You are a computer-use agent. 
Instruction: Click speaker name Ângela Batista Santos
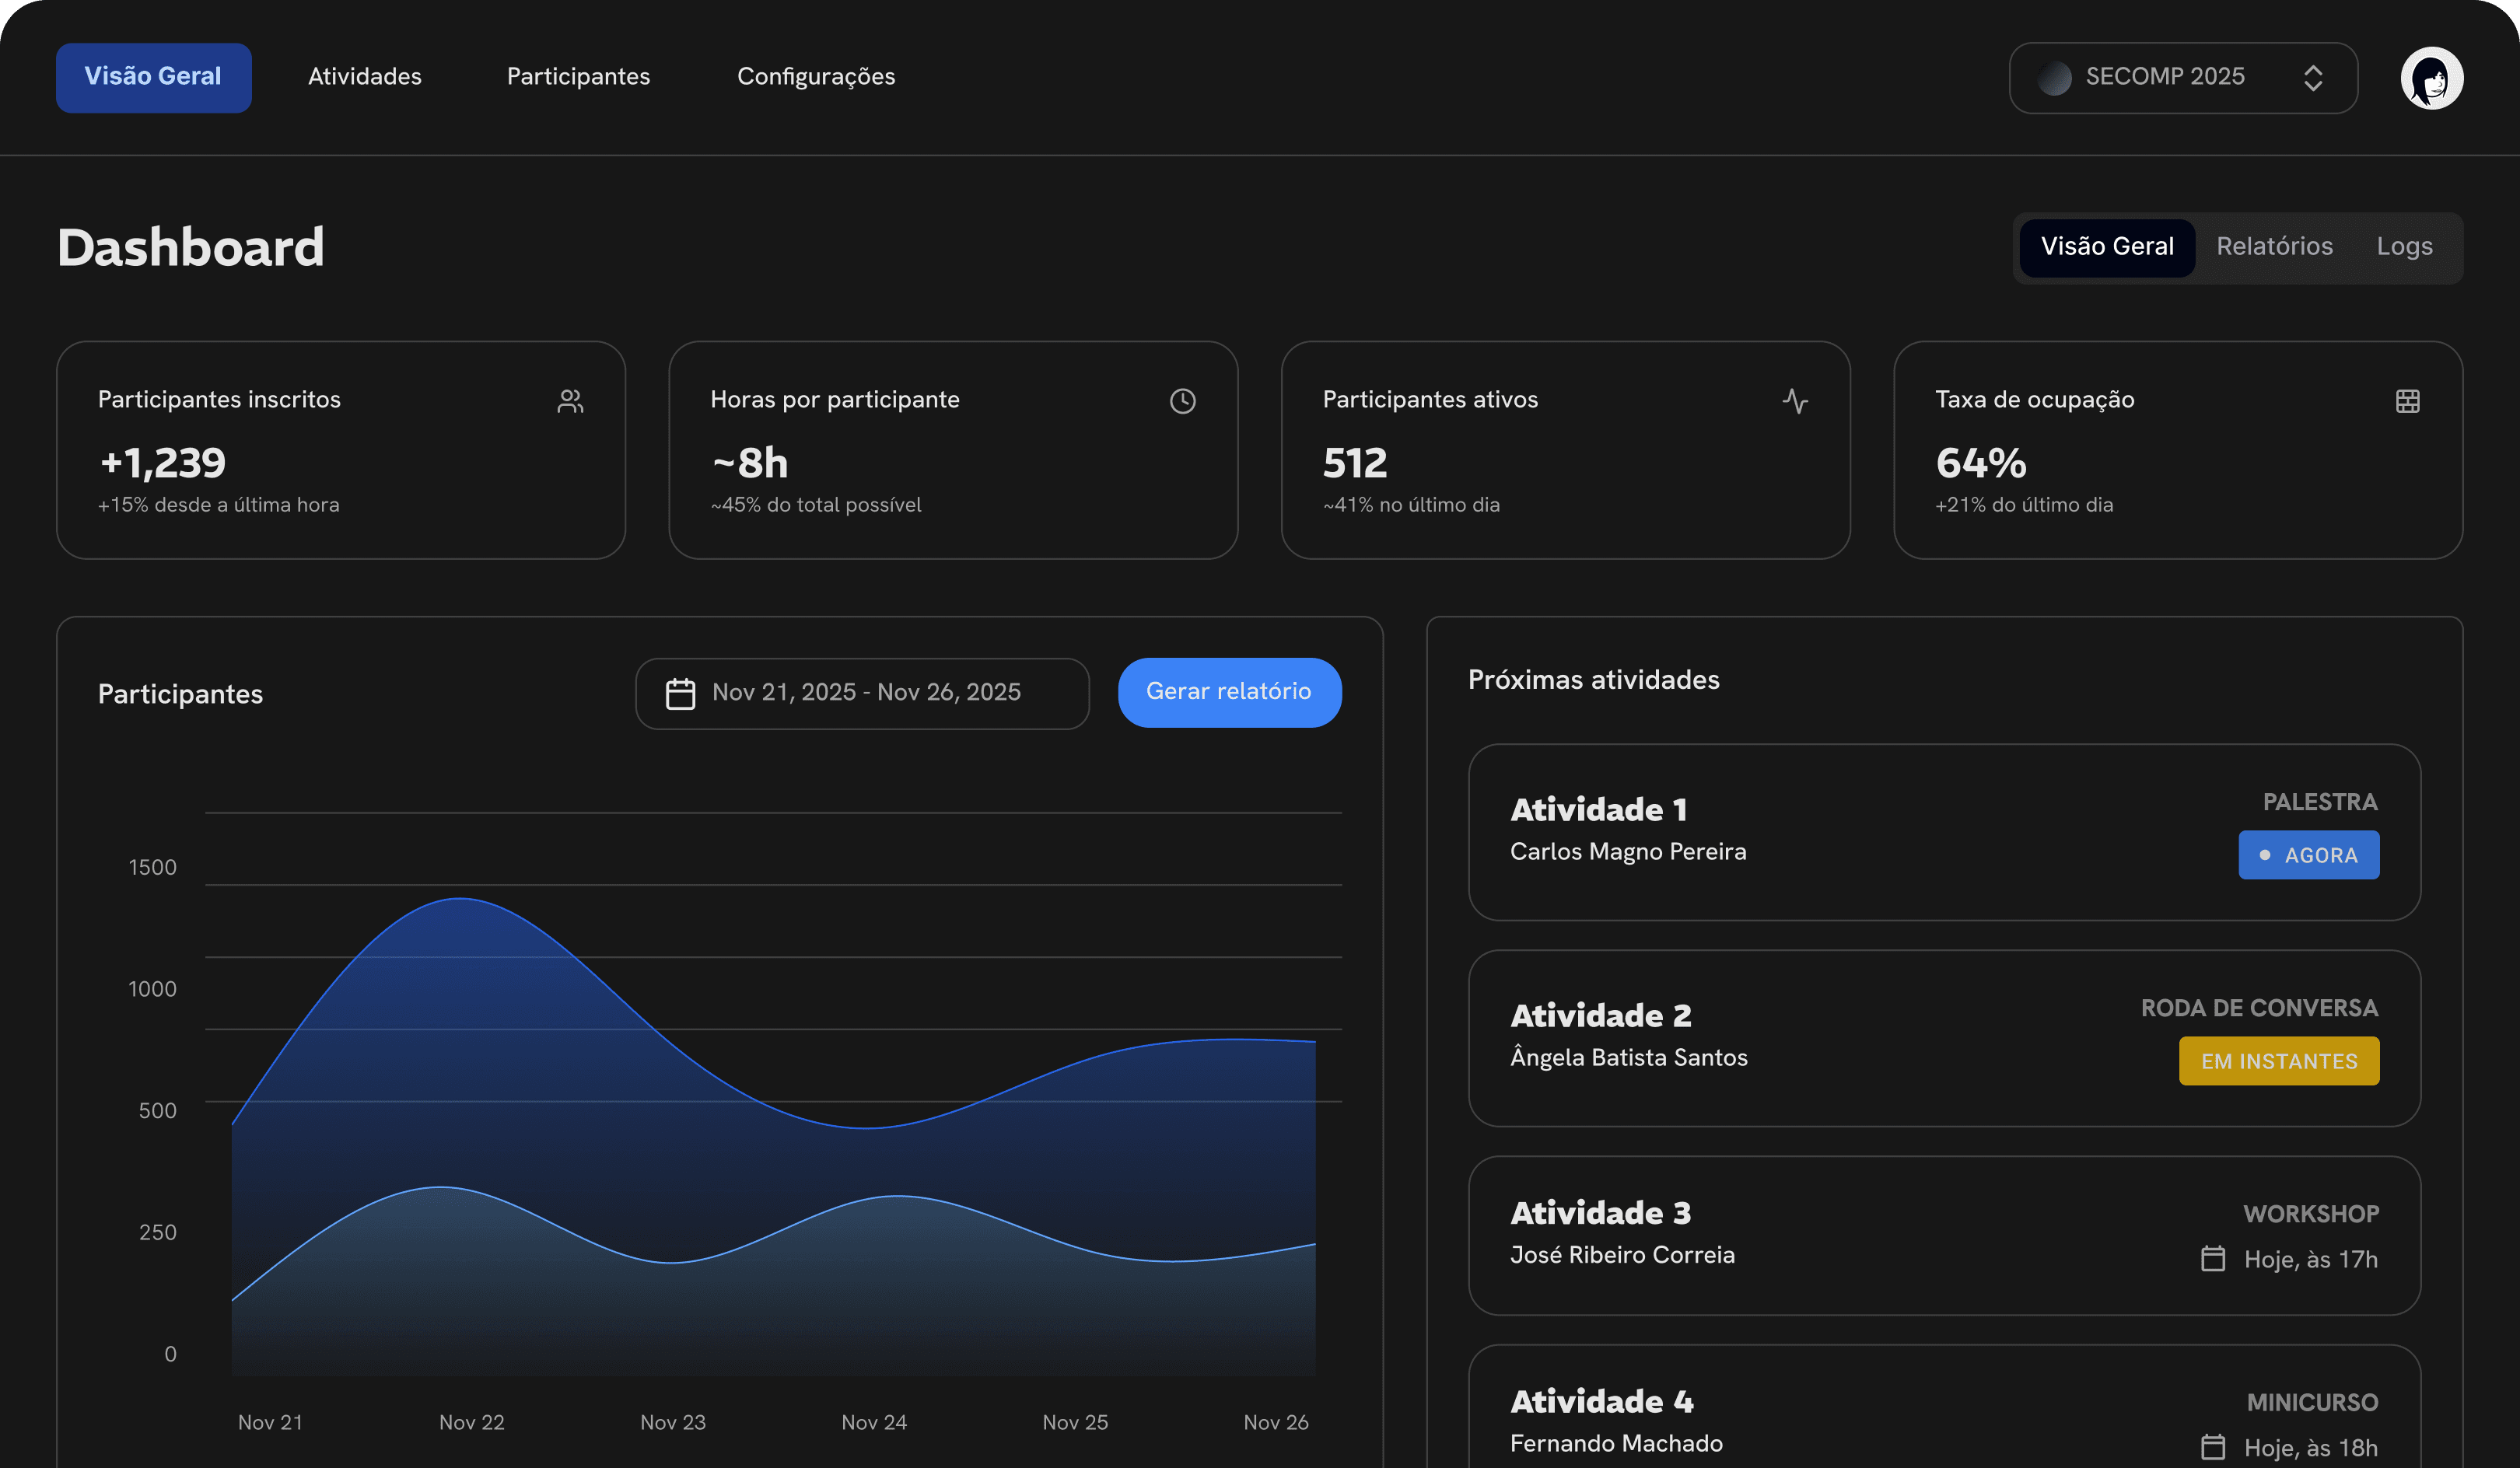[x=1629, y=1056]
